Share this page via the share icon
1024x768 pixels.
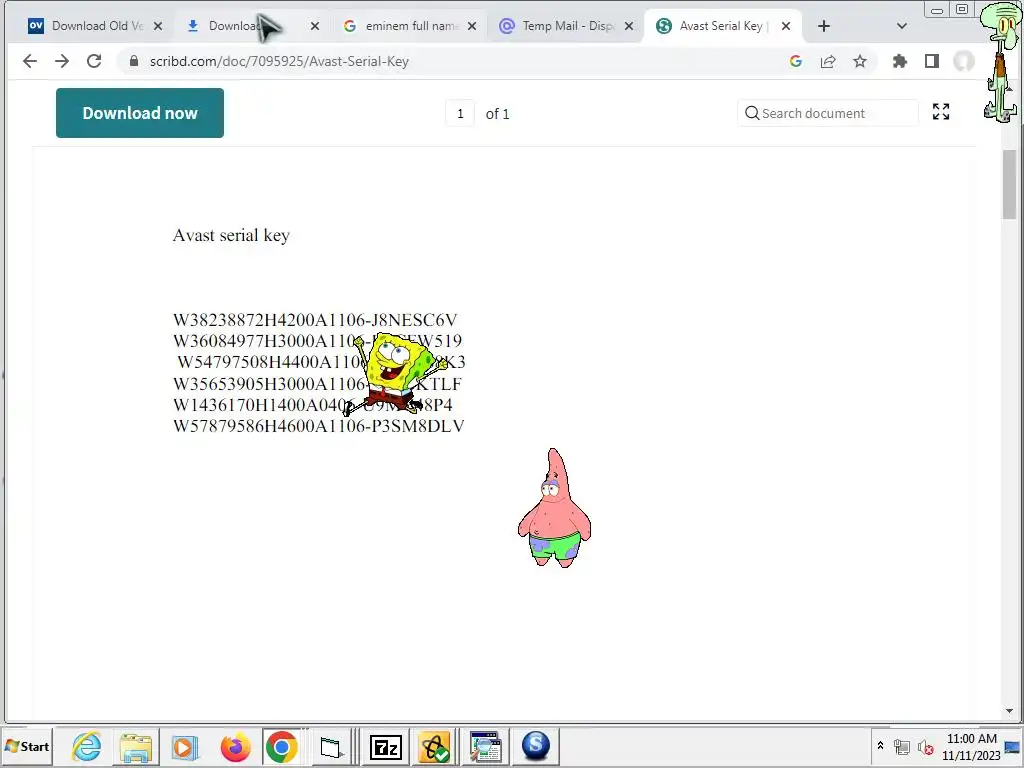[x=828, y=61]
